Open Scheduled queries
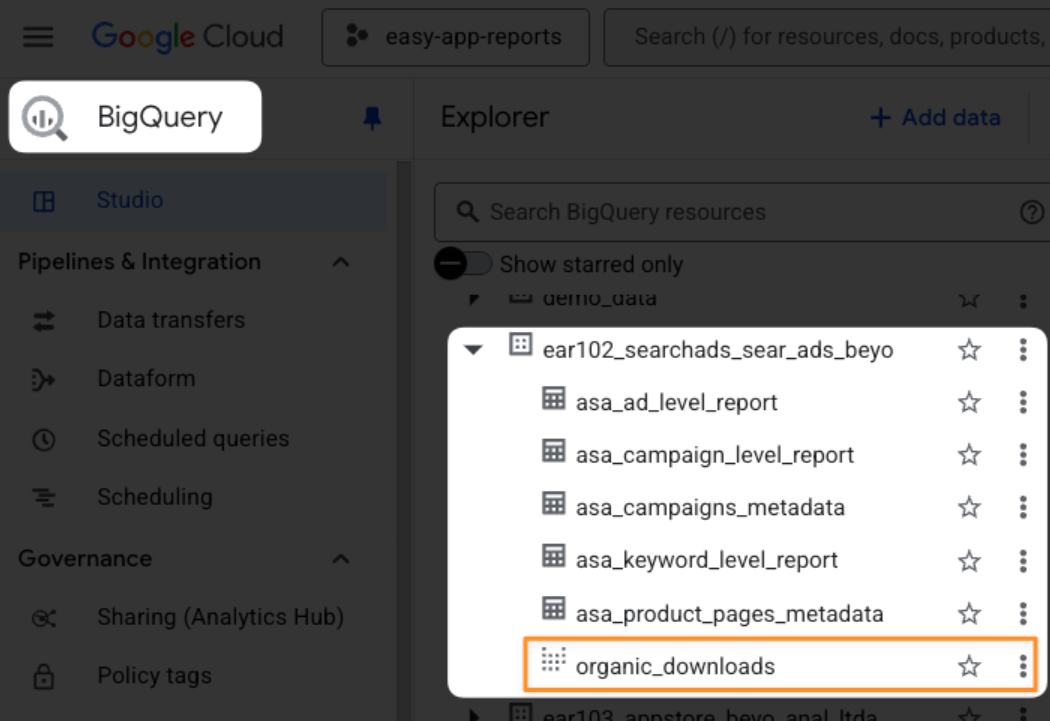 coord(193,438)
